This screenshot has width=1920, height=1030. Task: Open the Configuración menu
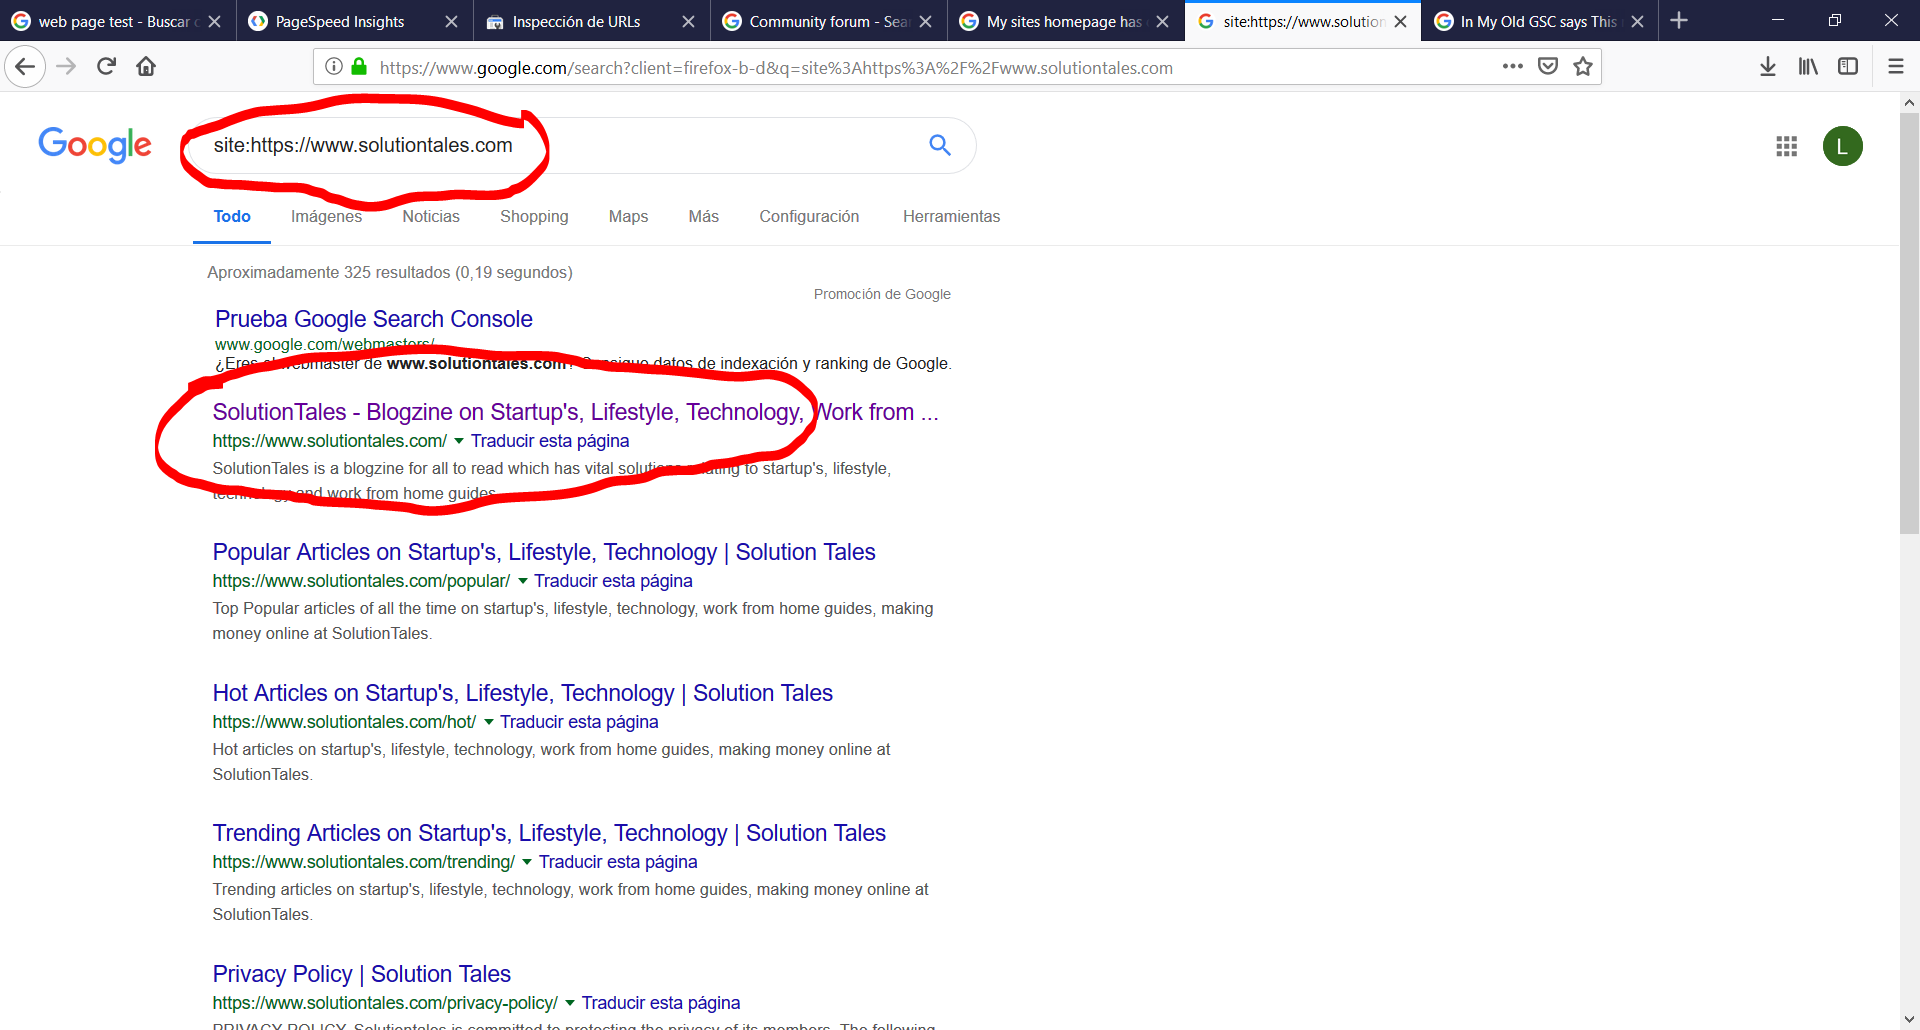pyautogui.click(x=809, y=216)
